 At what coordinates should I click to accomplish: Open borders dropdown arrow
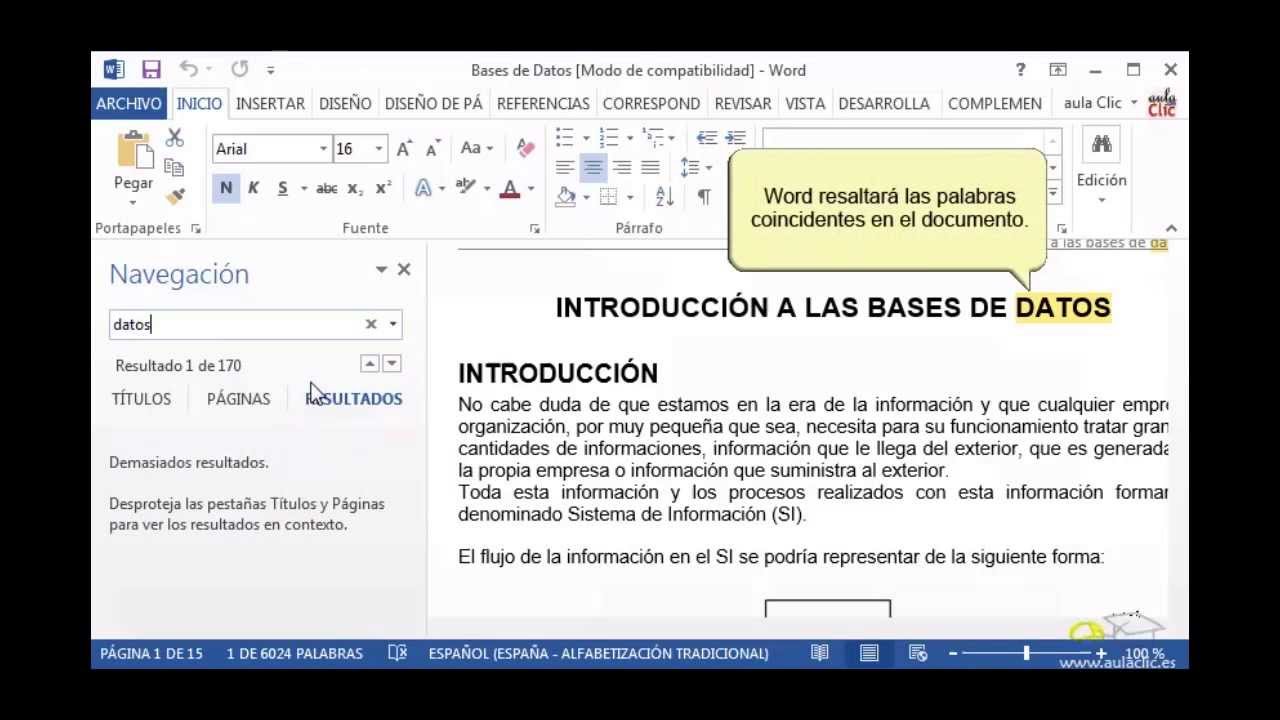tap(630, 196)
